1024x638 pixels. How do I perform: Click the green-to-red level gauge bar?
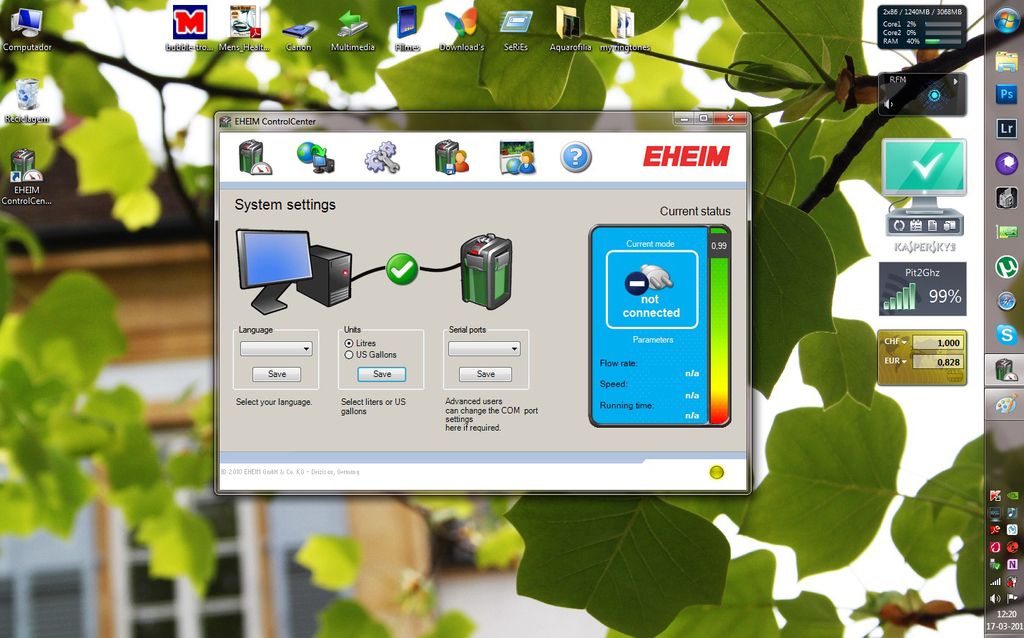[719, 335]
